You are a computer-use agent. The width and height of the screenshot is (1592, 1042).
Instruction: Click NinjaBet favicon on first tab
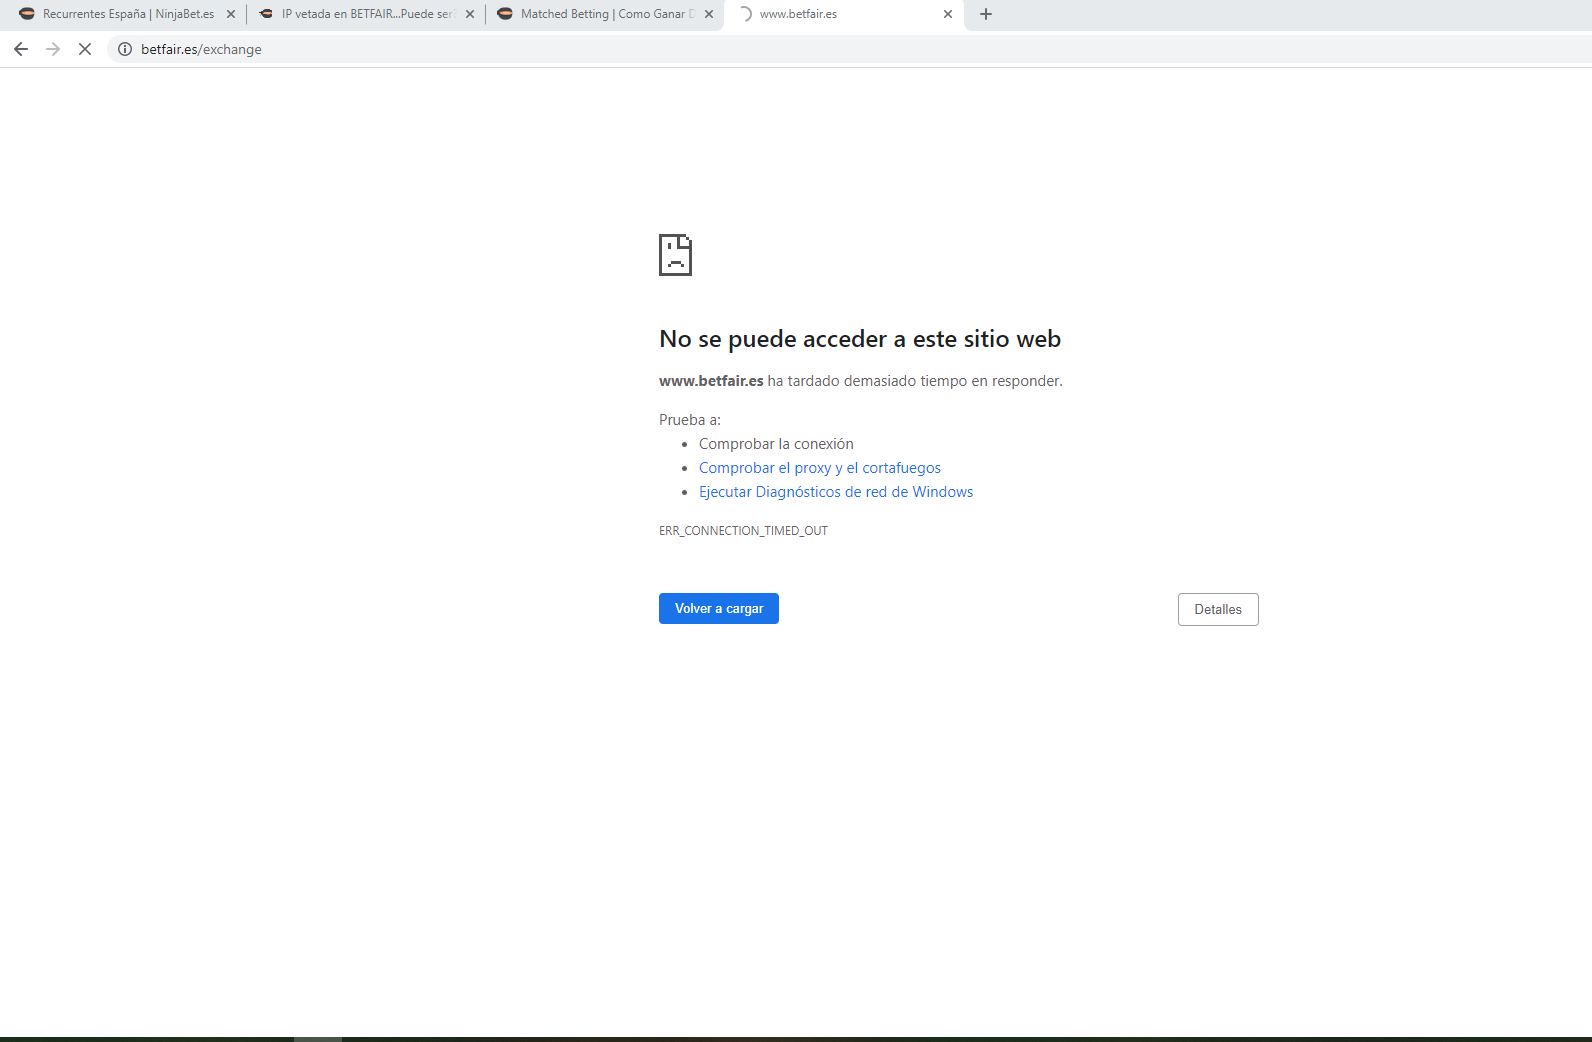27,14
